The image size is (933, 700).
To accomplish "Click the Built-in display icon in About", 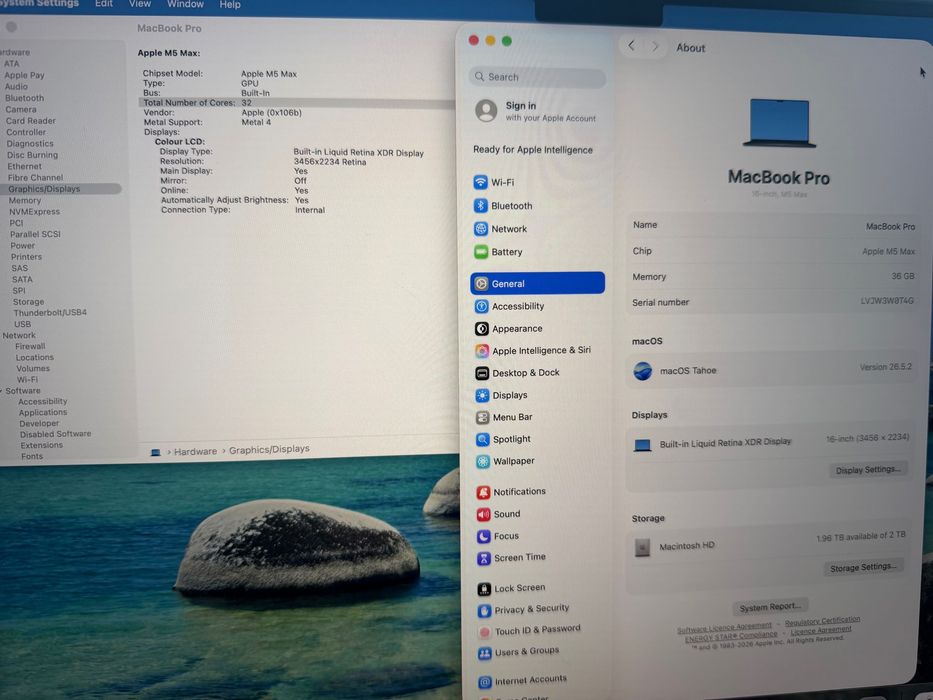I will [x=643, y=445].
